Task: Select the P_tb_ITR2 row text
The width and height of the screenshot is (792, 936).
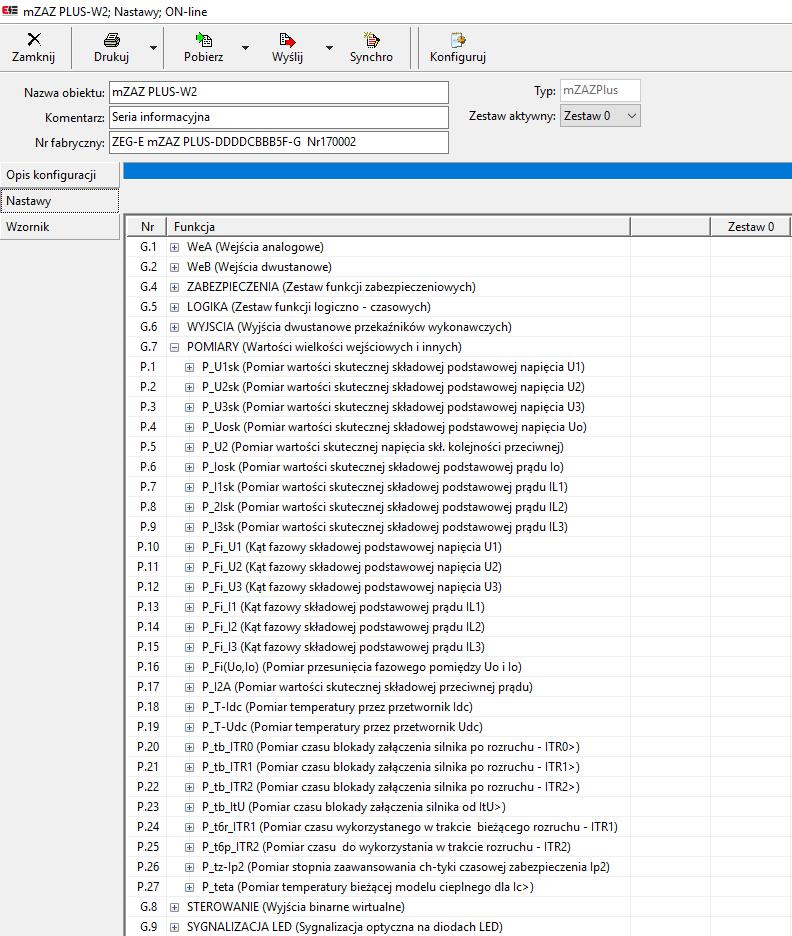Action: point(391,787)
